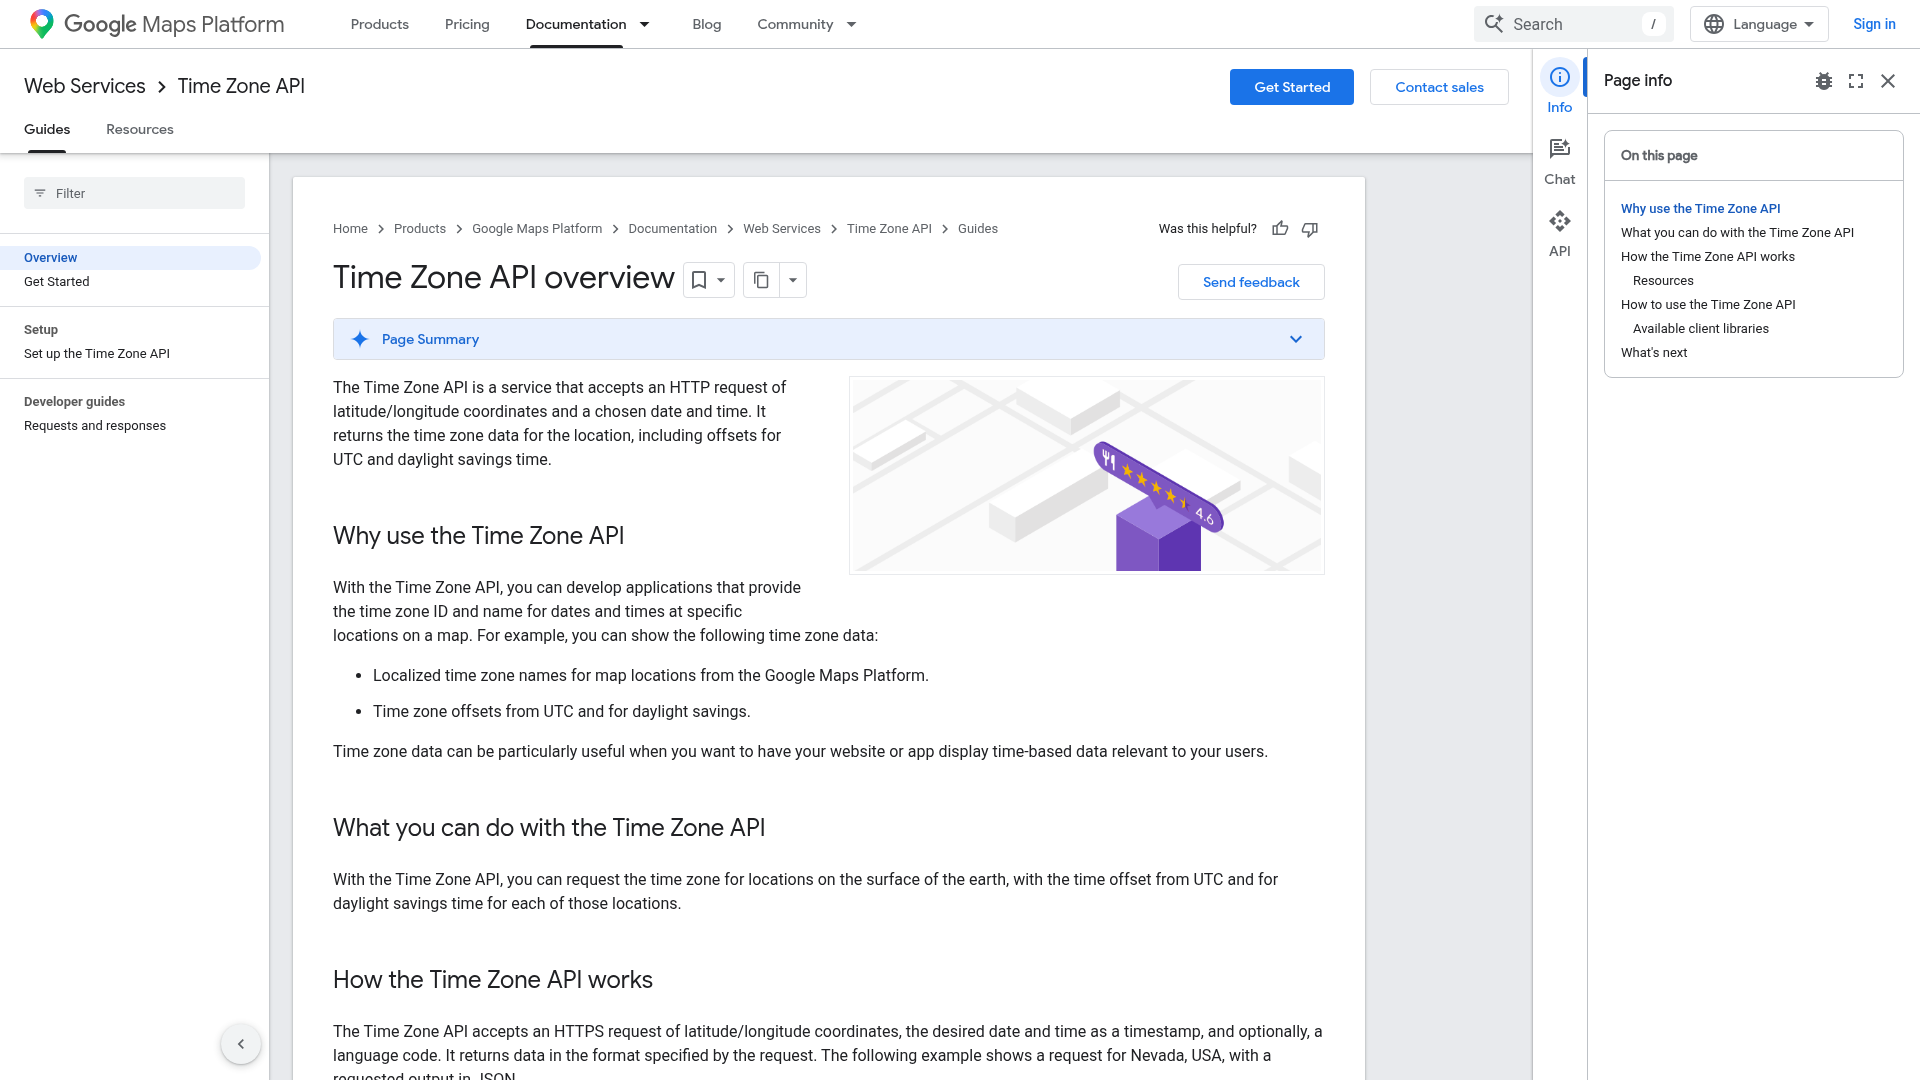Open Requests and responses guide
Screen dimensions: 1920x1080
(95, 426)
